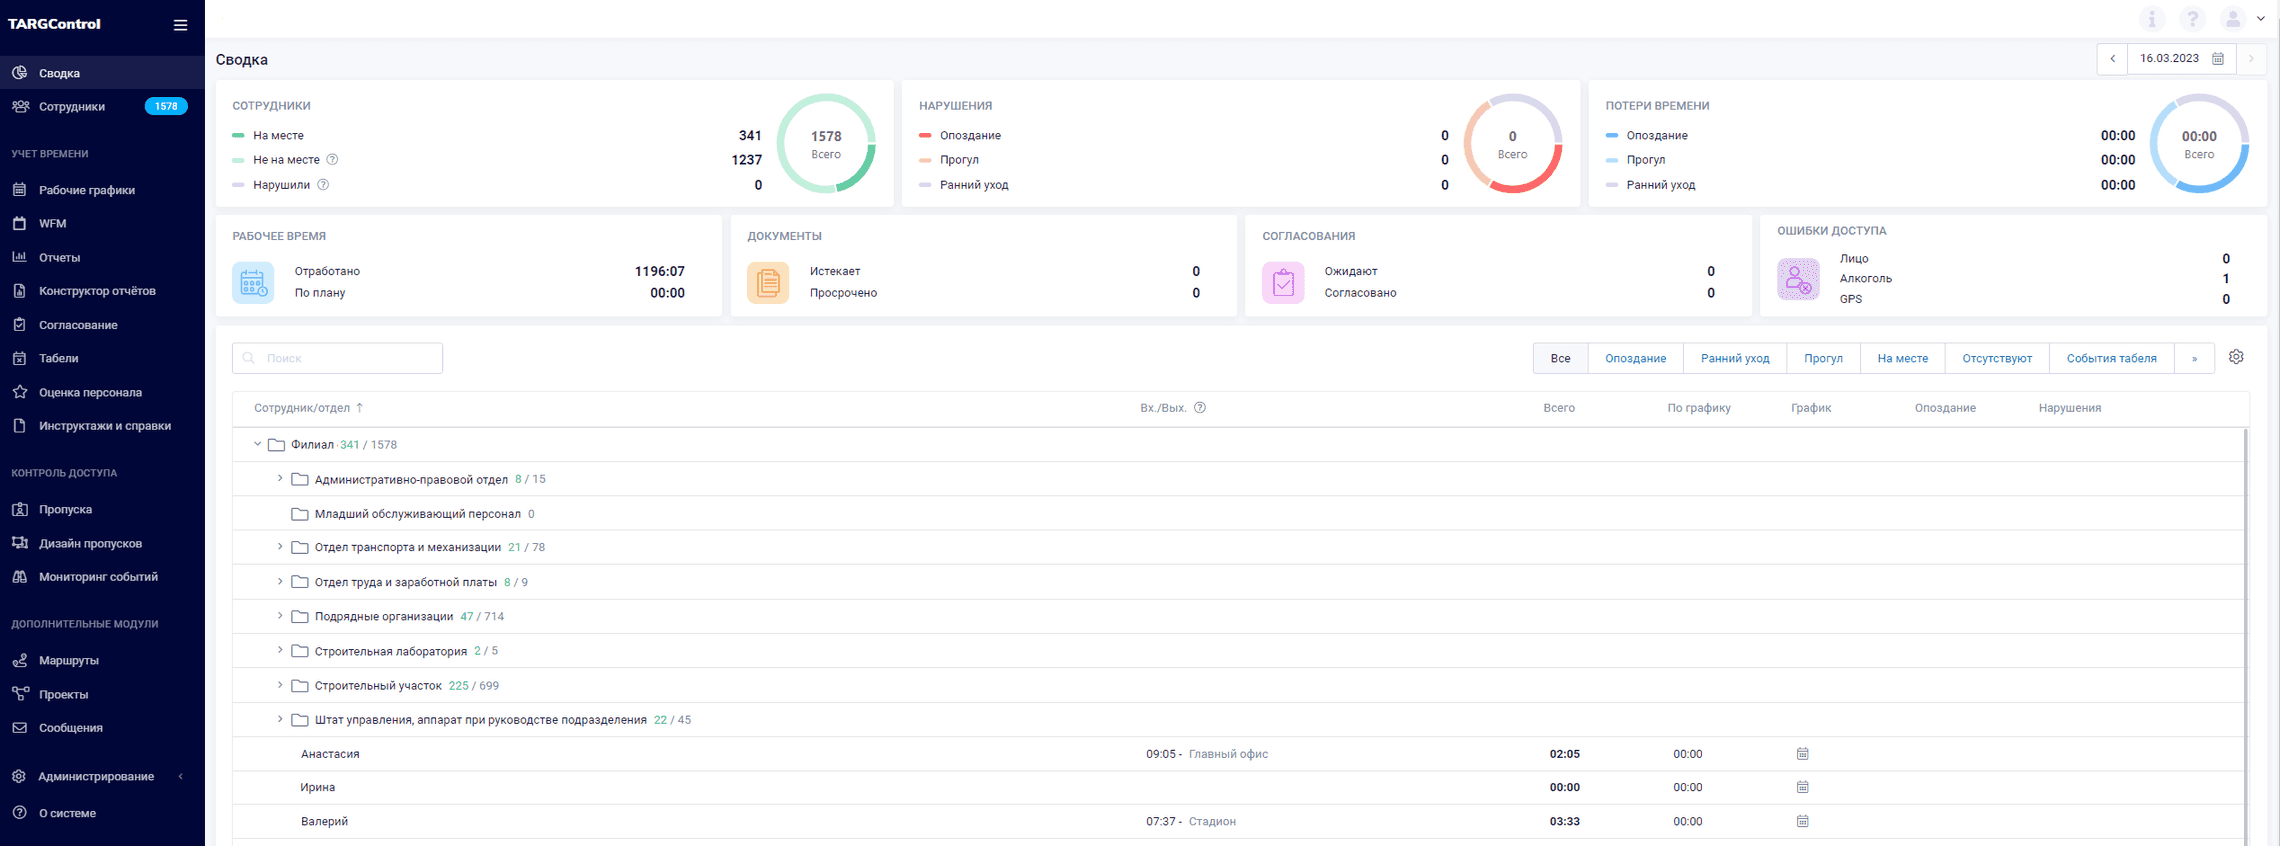Click the calendar icon in date field

(x=2218, y=59)
